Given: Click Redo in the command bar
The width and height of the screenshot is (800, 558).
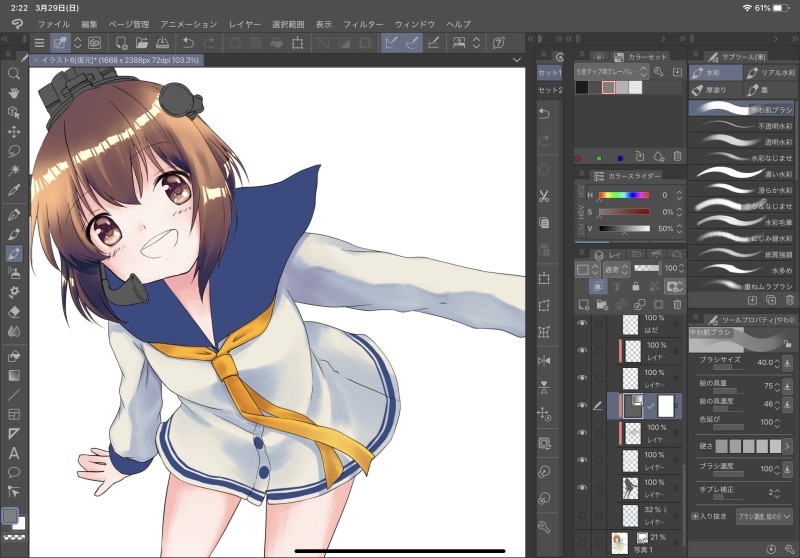Looking at the screenshot, I should click(x=209, y=43).
